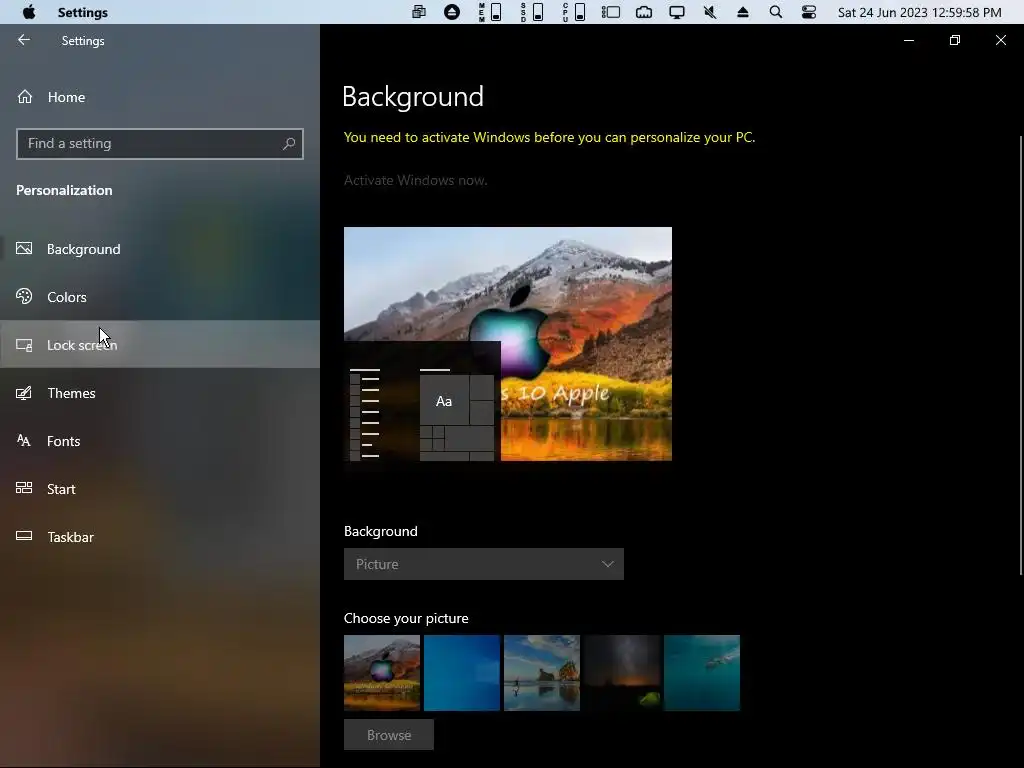Click the Taskbar bar icon
The height and width of the screenshot is (768, 1024).
pos(24,536)
